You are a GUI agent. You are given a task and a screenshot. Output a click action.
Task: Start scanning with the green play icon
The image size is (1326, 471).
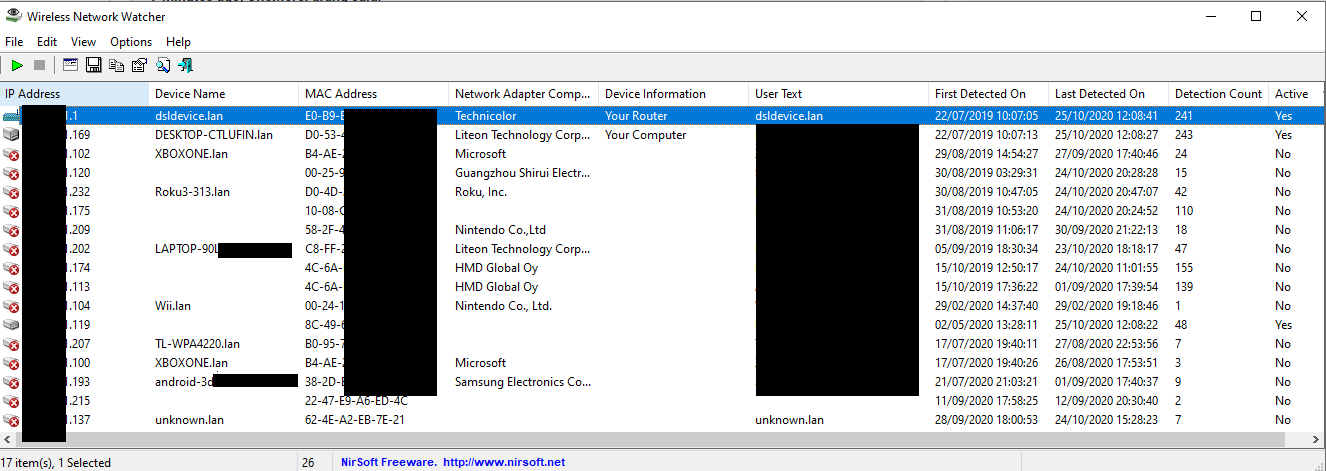[x=17, y=65]
